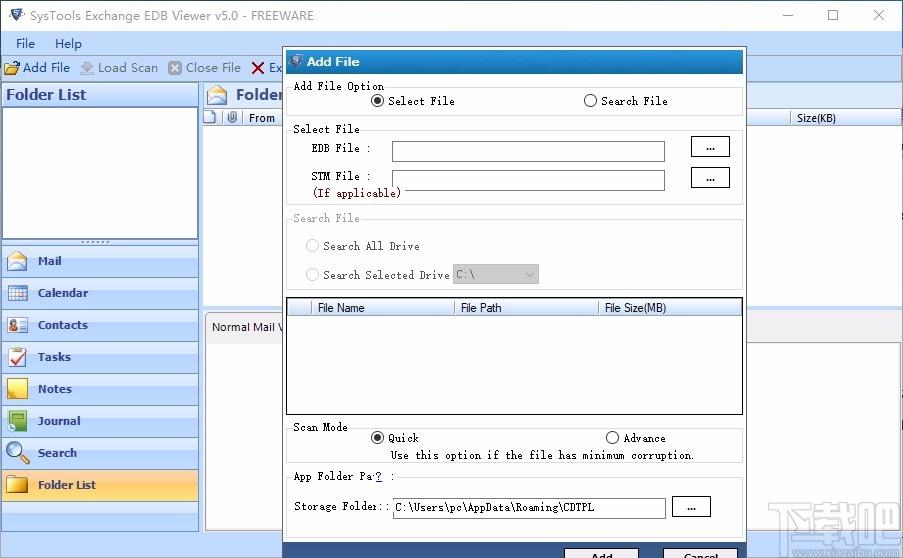
Task: Click the Folder List folder icon in sidebar
Action: 17,484
